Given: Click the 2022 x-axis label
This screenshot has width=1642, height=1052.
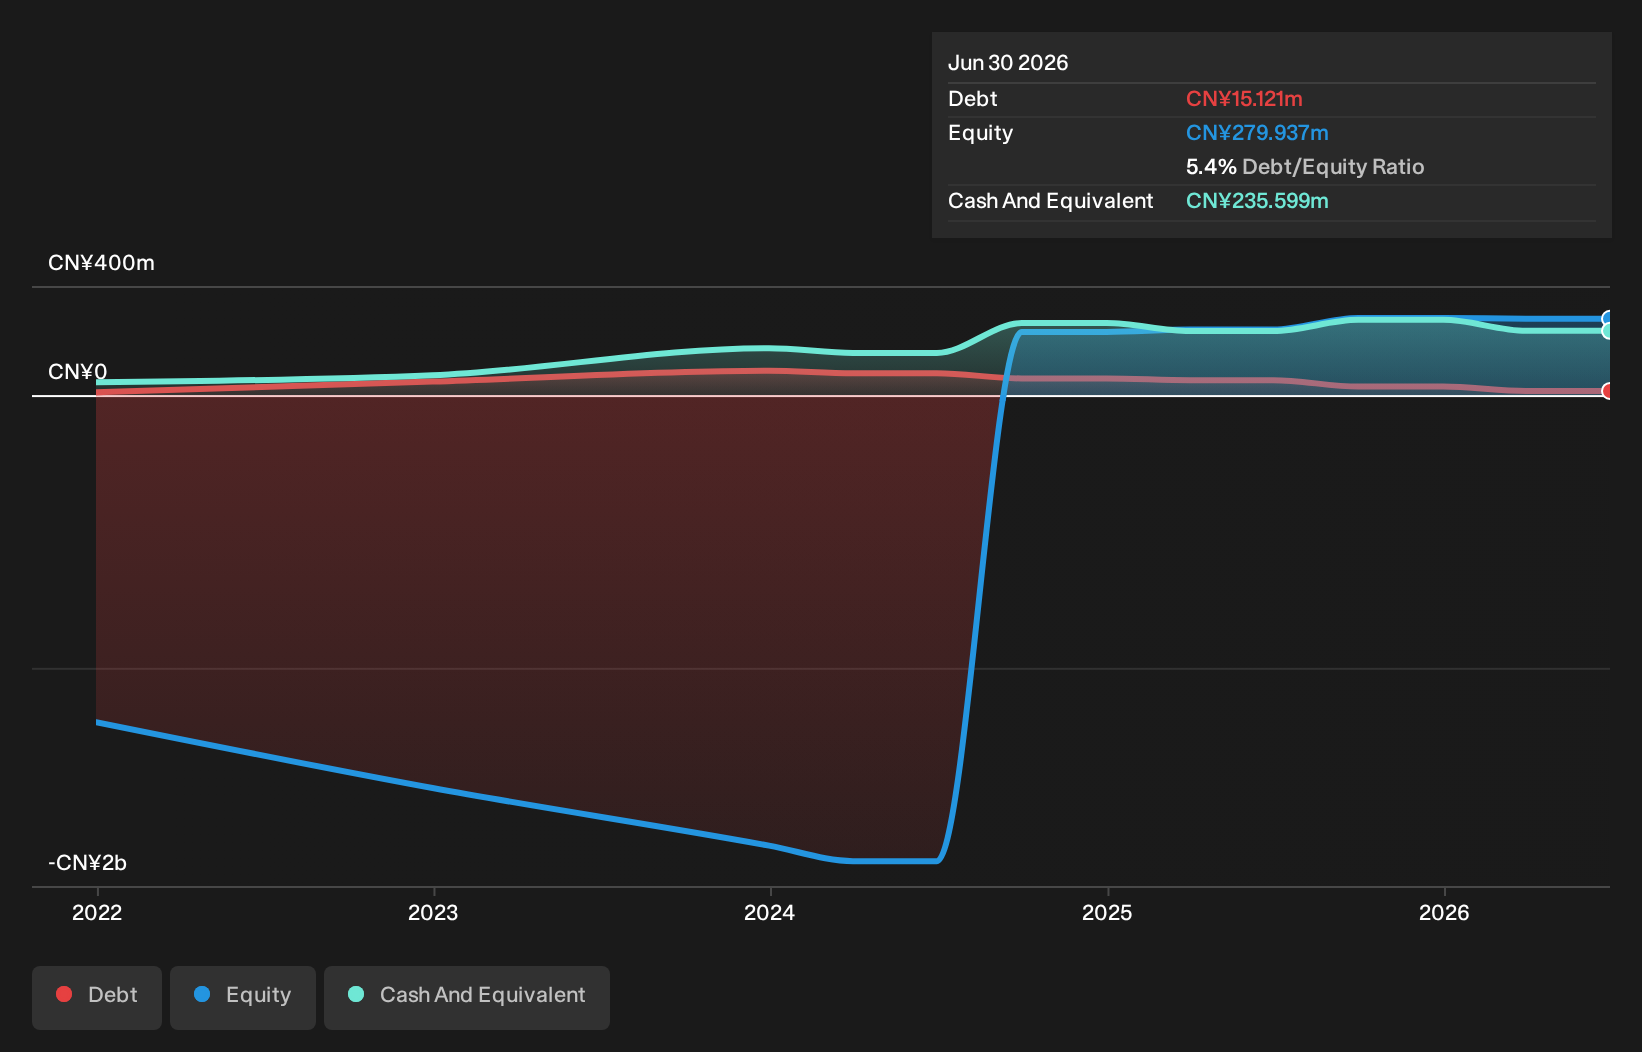Looking at the screenshot, I should pyautogui.click(x=97, y=912).
